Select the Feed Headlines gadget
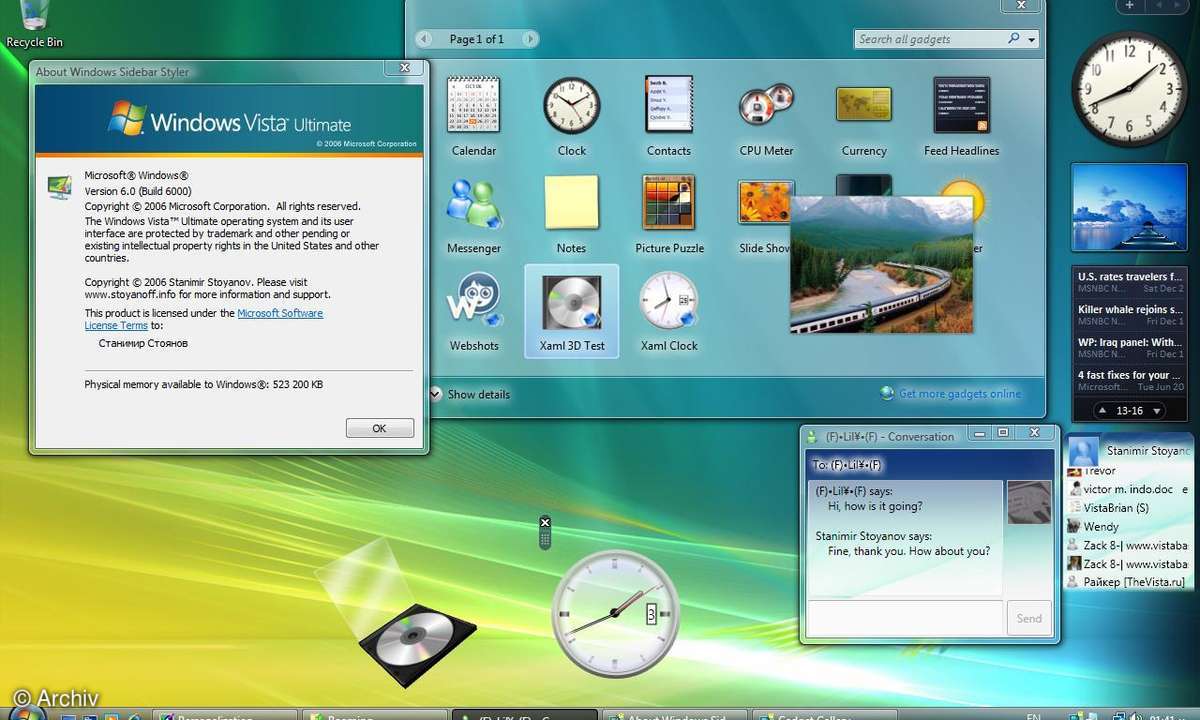Screen dimensions: 1200x720 (961, 105)
